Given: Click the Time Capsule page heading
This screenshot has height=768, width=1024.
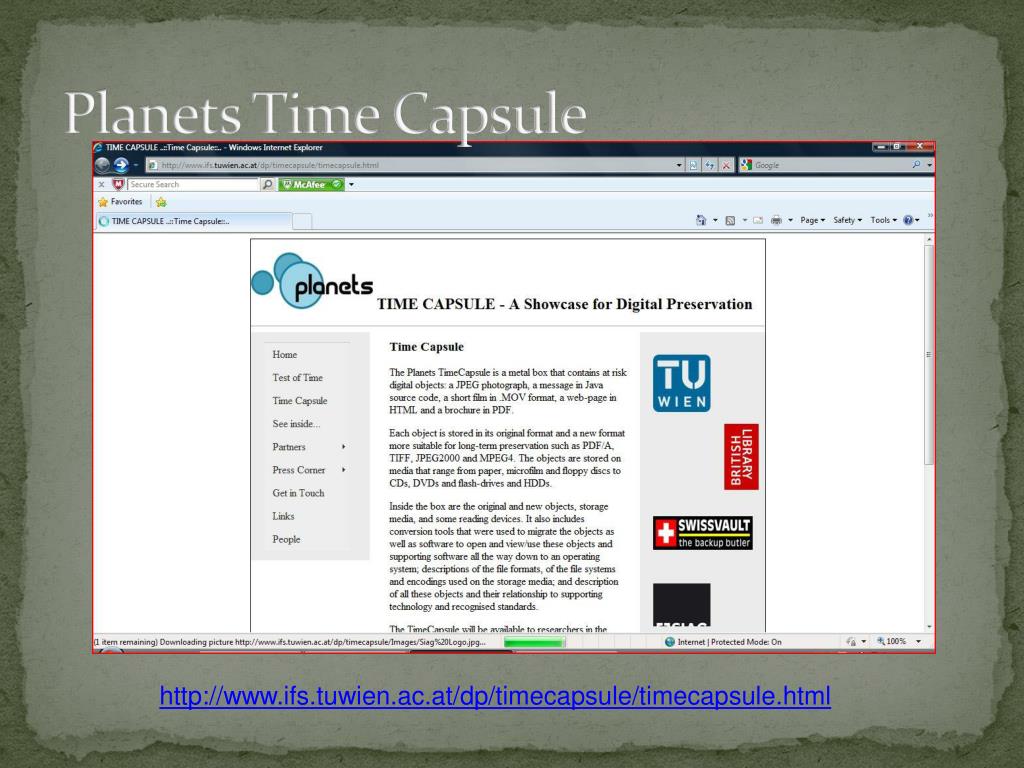Looking at the screenshot, I should click(426, 347).
